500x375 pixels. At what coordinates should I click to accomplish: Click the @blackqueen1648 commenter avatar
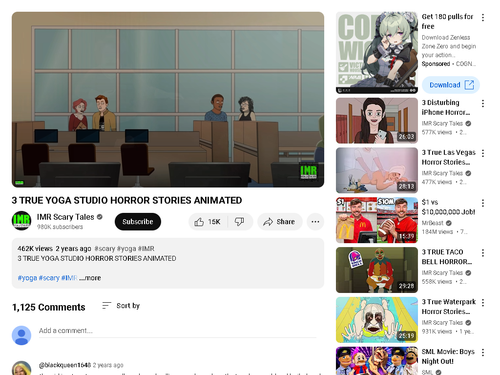click(22, 368)
